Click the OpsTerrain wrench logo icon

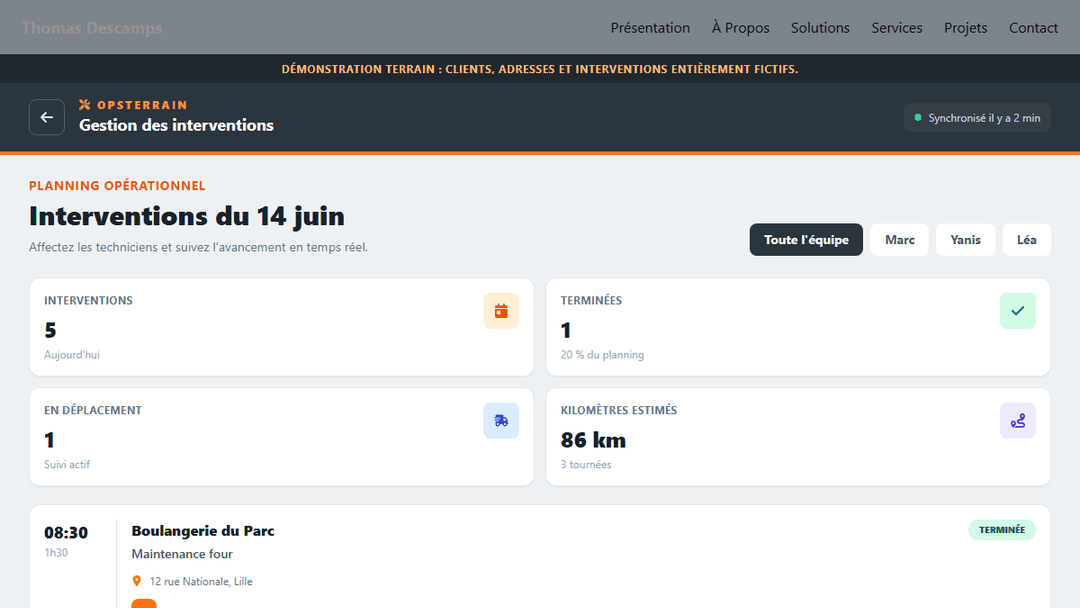coord(85,105)
